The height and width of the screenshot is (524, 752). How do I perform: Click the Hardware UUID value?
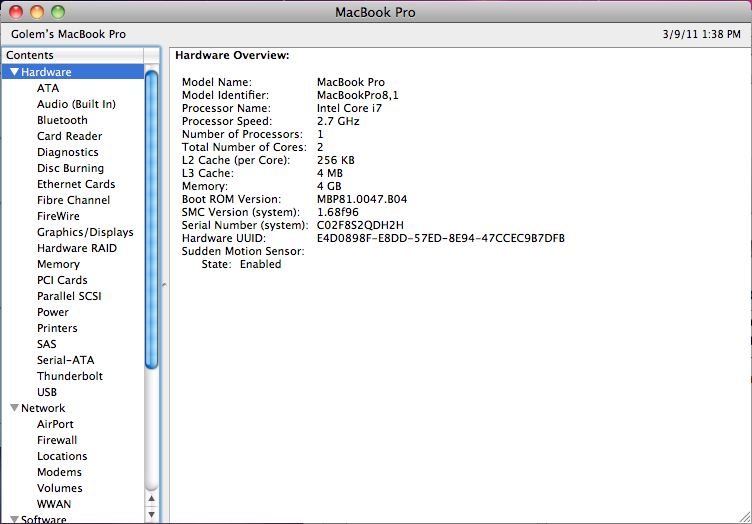coord(441,238)
